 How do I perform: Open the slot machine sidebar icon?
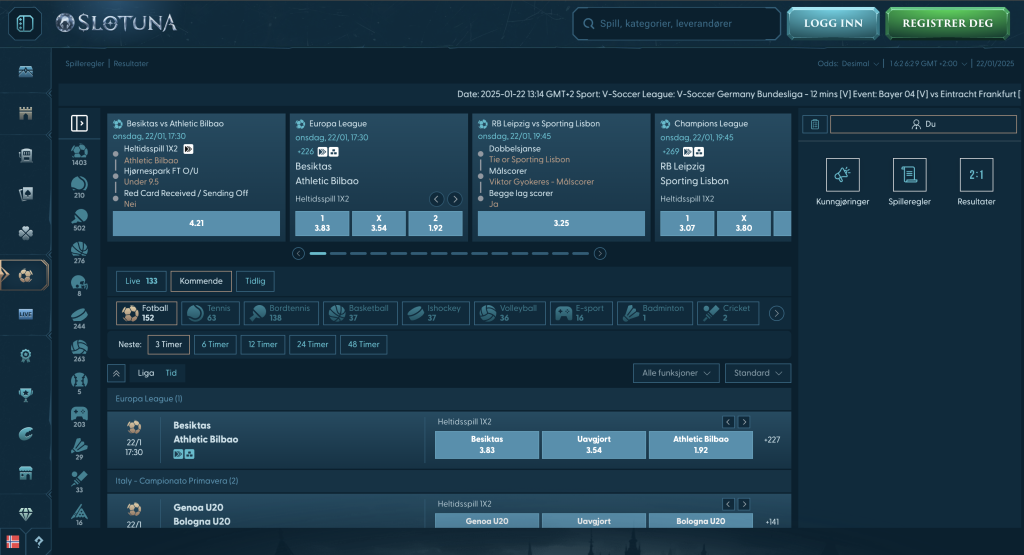tap(25, 155)
